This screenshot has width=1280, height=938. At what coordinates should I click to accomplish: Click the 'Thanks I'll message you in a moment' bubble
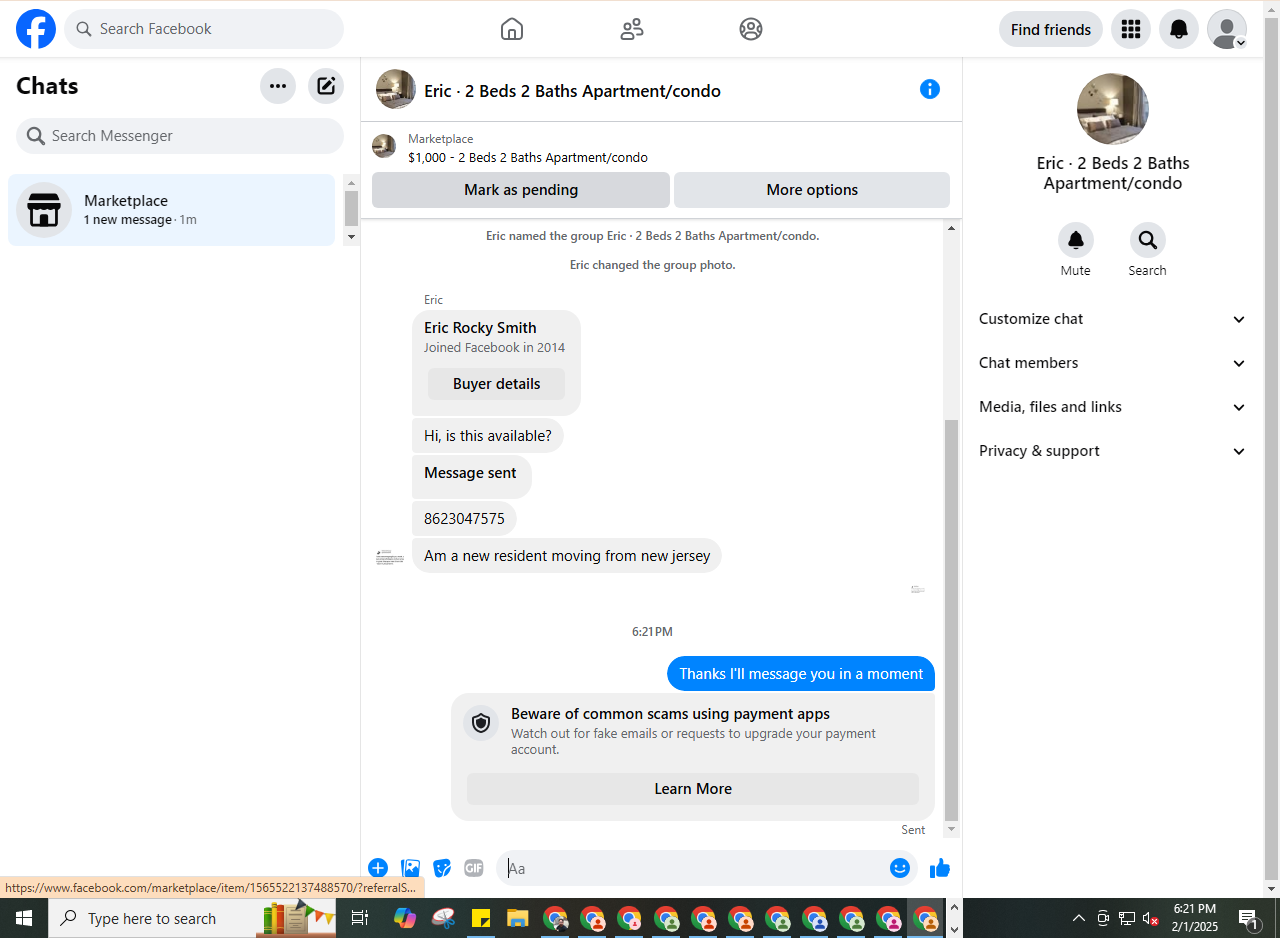click(x=801, y=674)
